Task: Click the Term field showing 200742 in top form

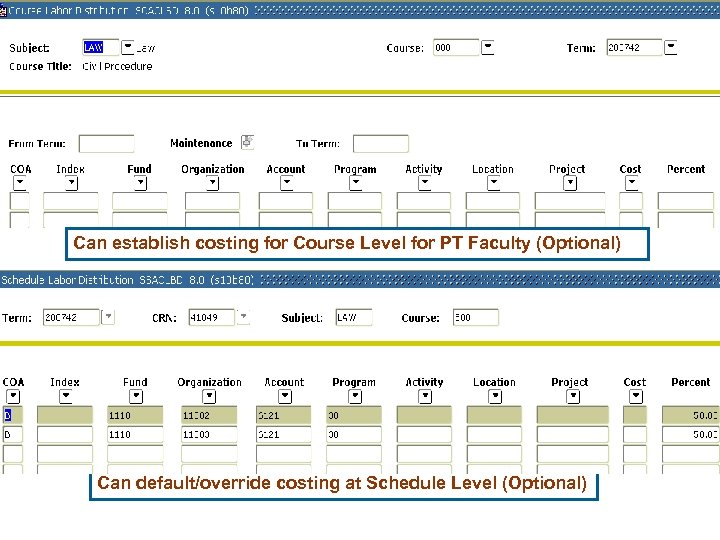Action: (634, 47)
